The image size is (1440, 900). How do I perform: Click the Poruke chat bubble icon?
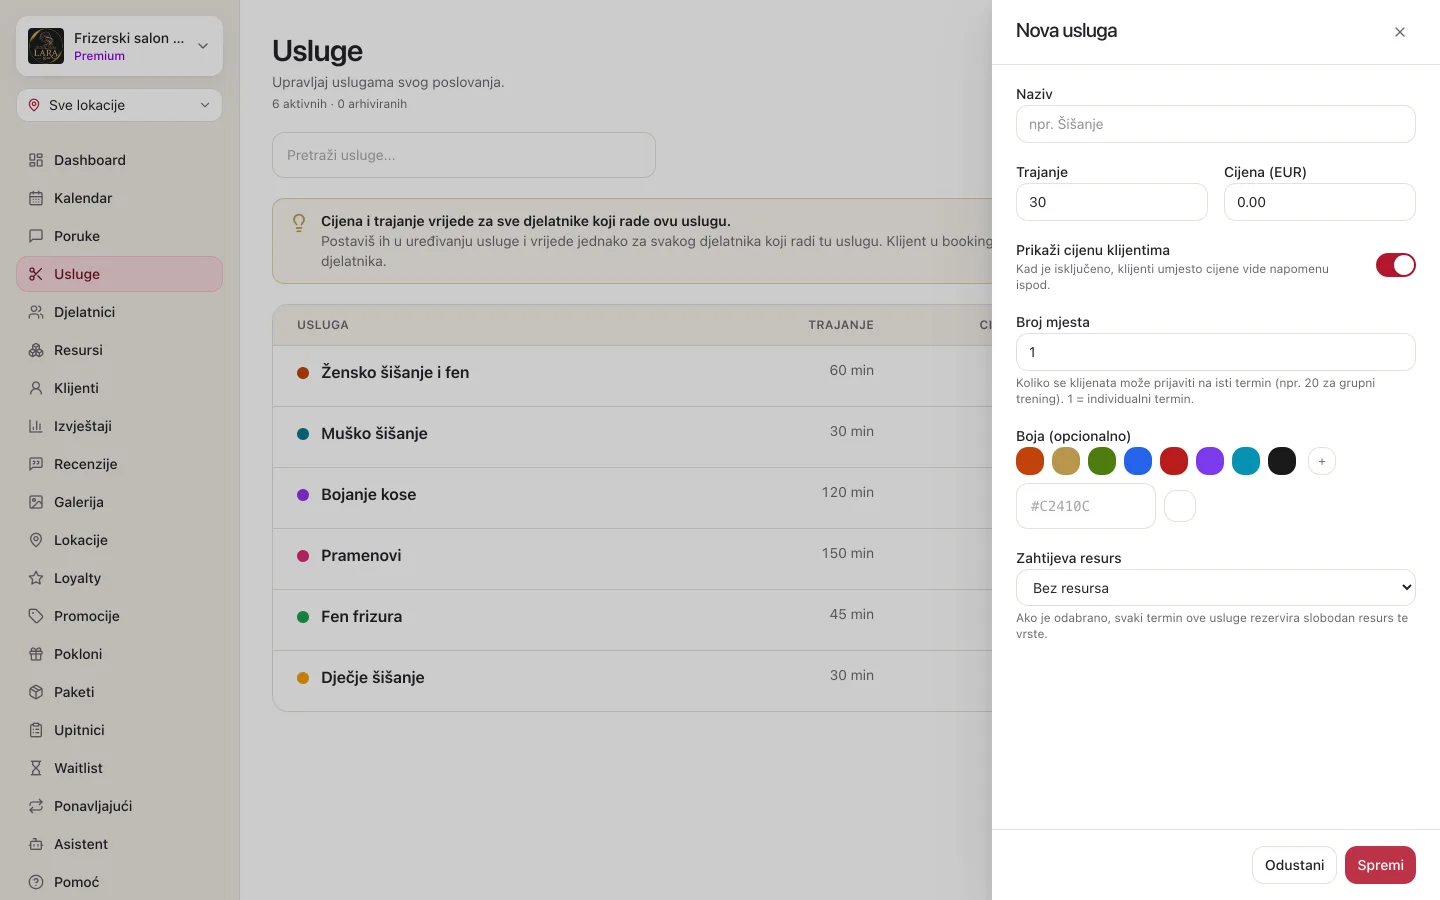coord(36,236)
